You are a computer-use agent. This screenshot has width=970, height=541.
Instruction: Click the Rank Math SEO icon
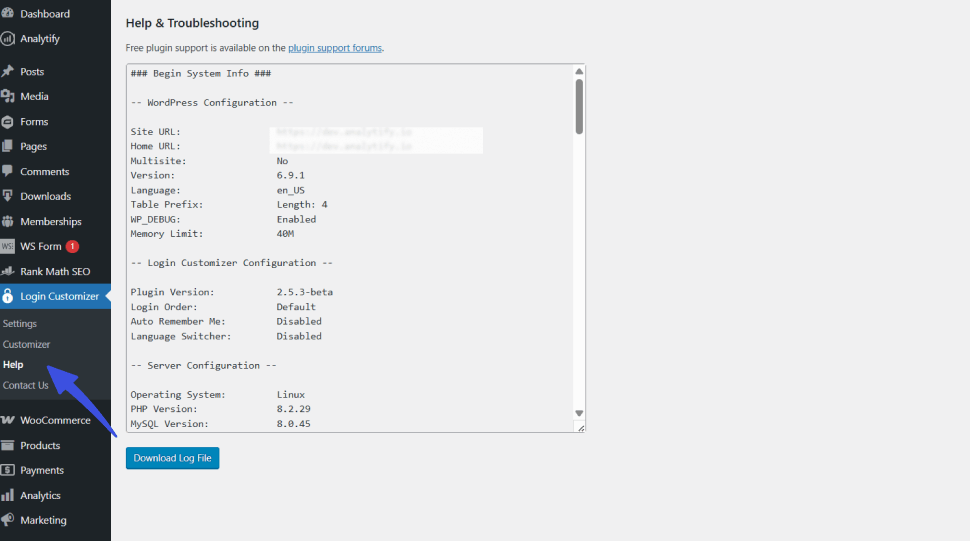pyautogui.click(x=7, y=271)
